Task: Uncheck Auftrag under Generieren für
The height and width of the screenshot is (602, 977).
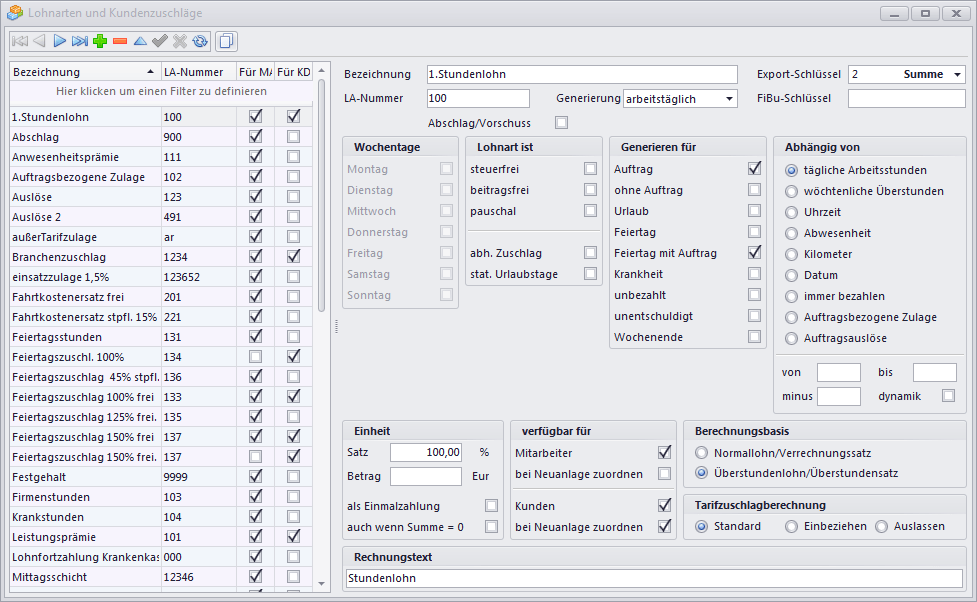Action: [x=754, y=168]
